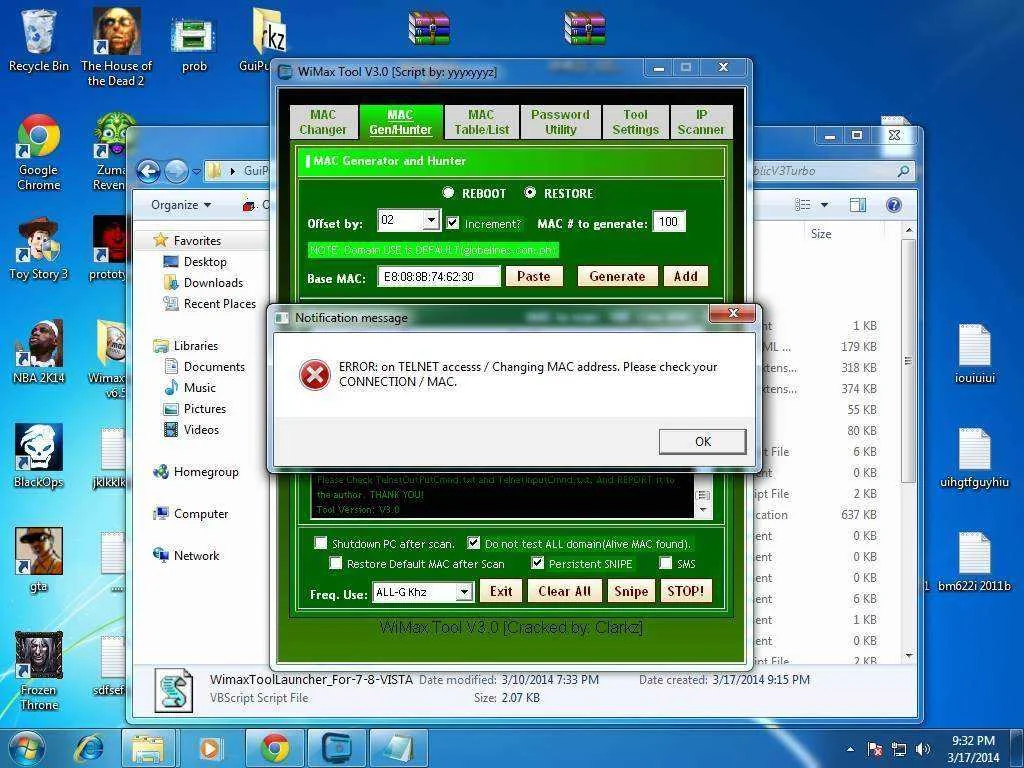The image size is (1024, 768).
Task: Click the Action Center flag icon
Action: pyautogui.click(x=875, y=750)
